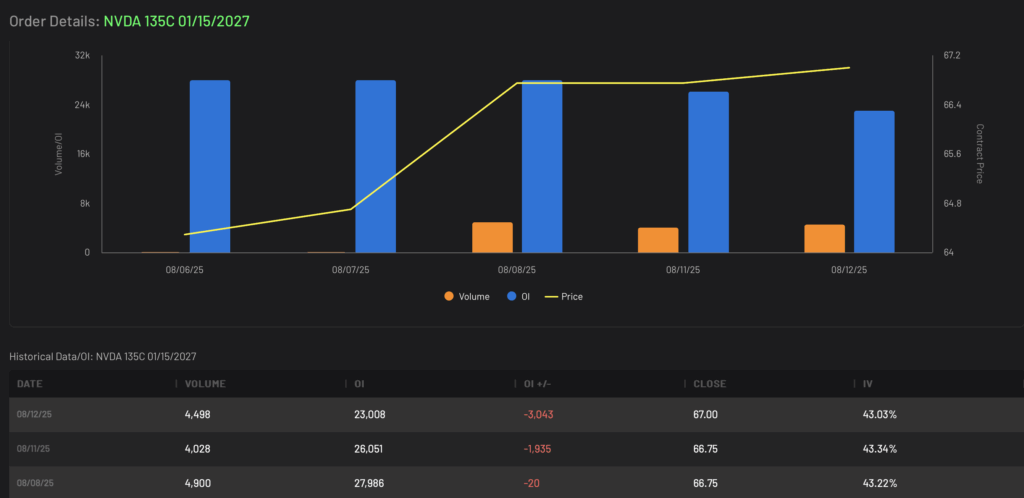Click the 08/11/25 row close price 66.75
Image resolution: width=1024 pixels, height=498 pixels.
pyautogui.click(x=705, y=449)
